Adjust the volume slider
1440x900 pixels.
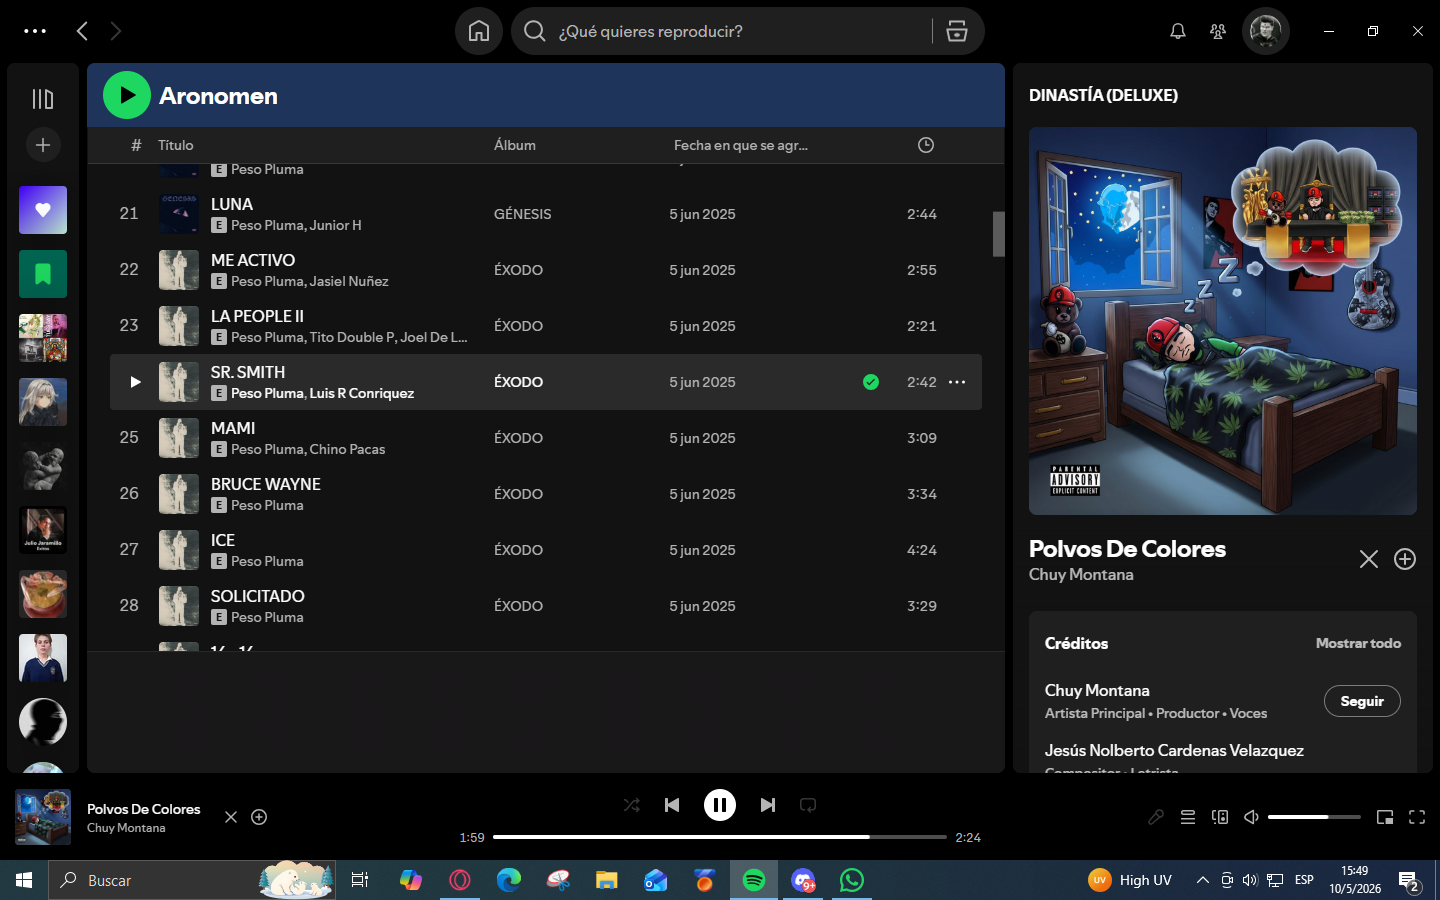tap(1314, 817)
